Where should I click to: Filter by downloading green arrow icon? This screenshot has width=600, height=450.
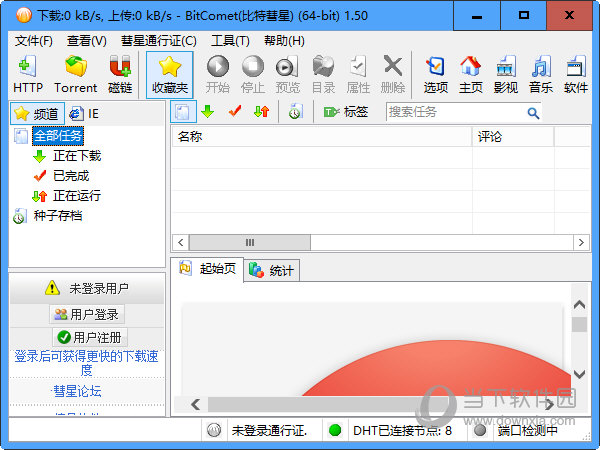[207, 111]
